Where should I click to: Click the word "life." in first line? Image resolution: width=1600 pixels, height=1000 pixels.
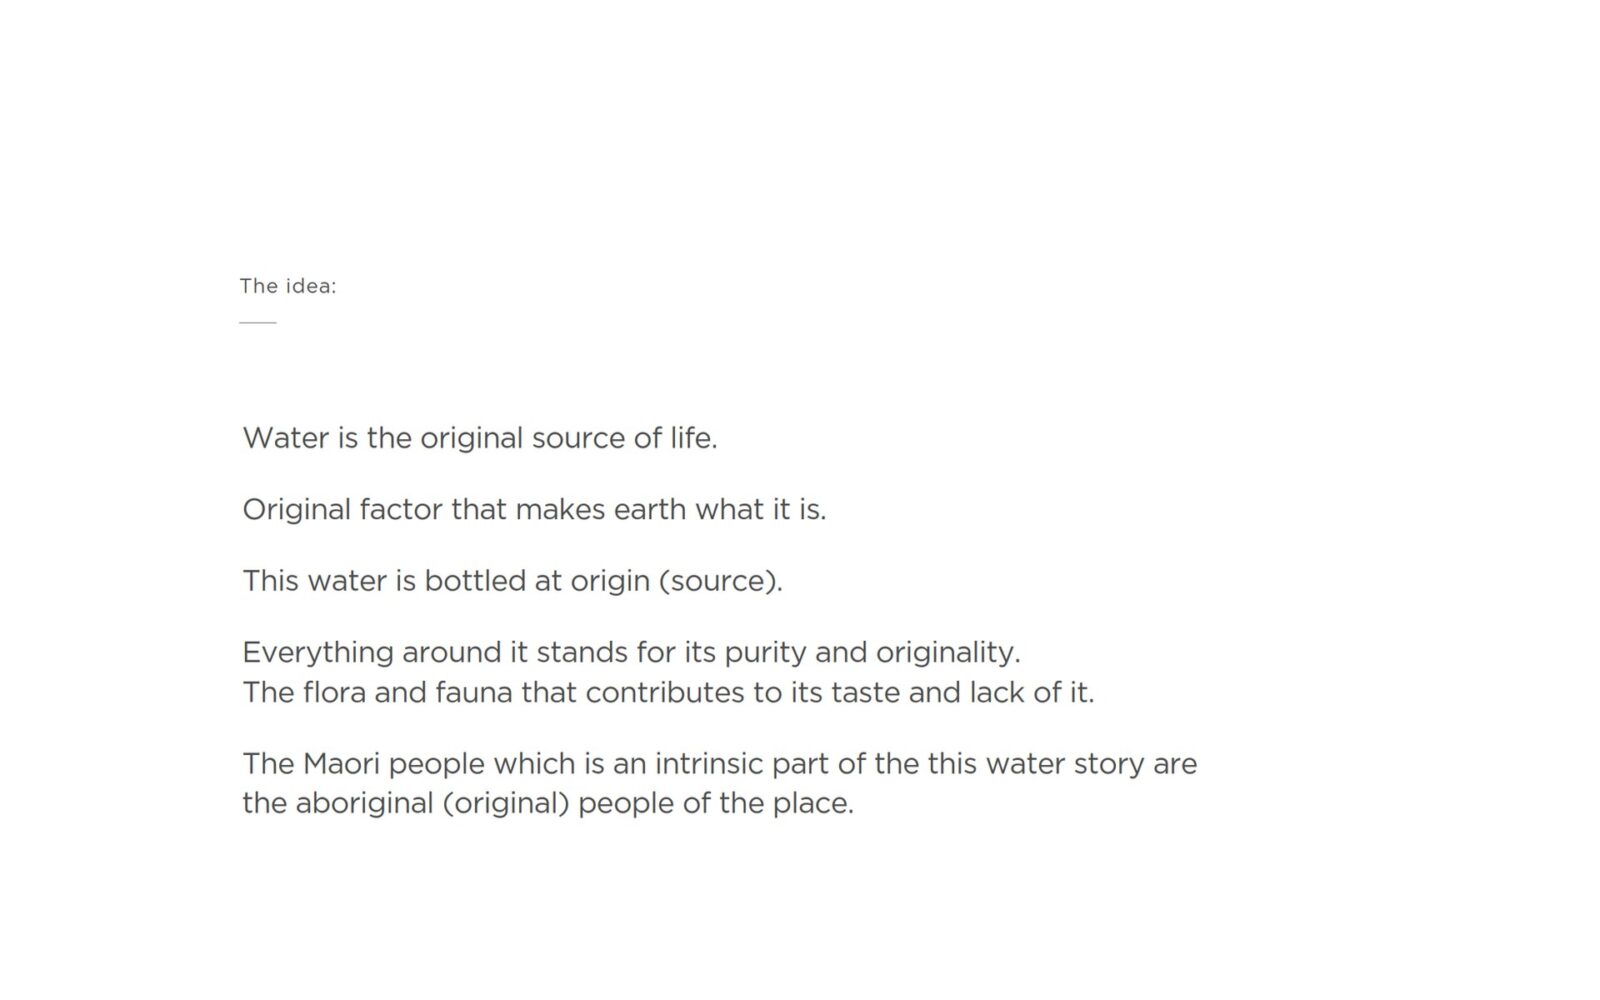click(x=693, y=438)
